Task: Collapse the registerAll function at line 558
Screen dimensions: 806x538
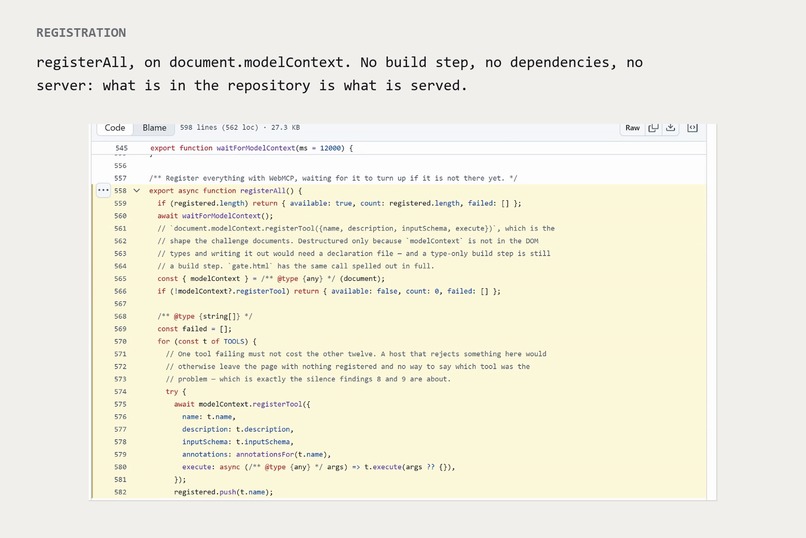Action: tap(137, 191)
